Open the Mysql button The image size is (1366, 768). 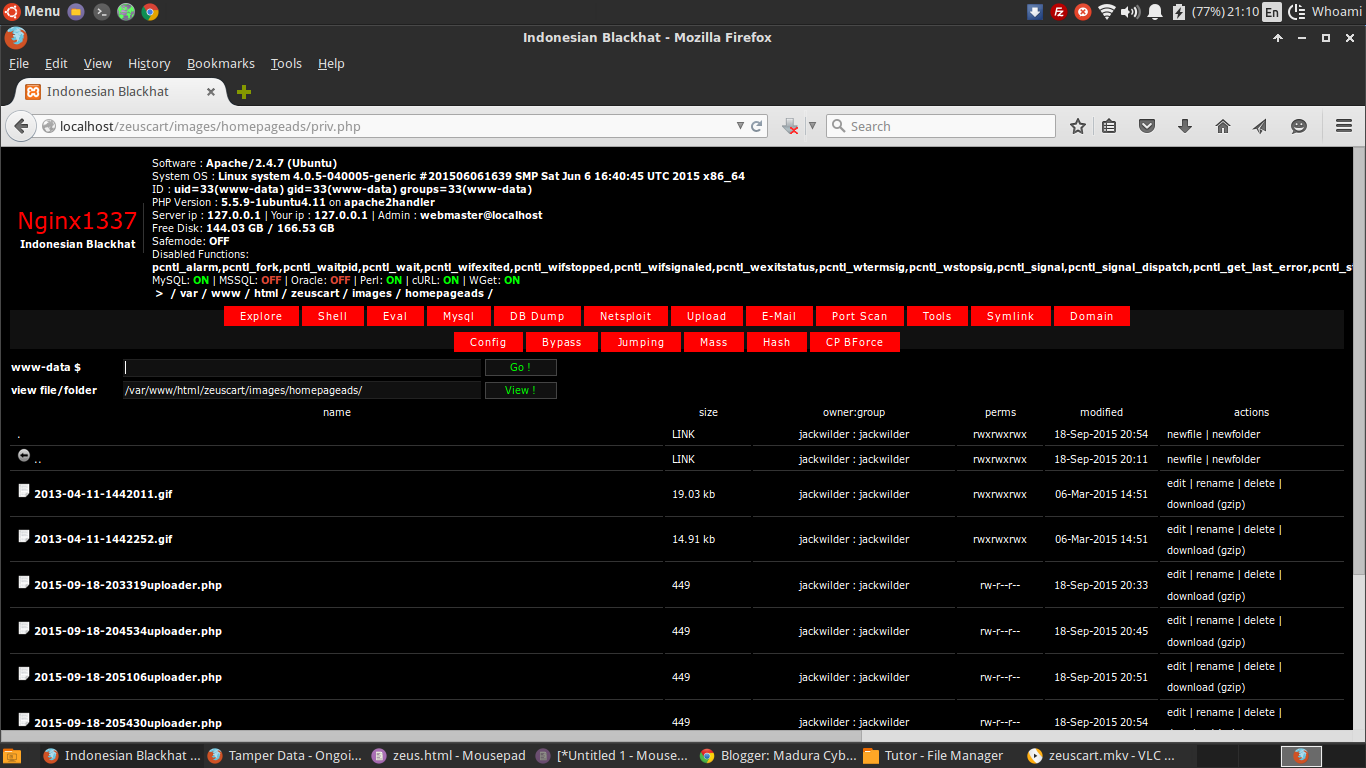[x=458, y=316]
